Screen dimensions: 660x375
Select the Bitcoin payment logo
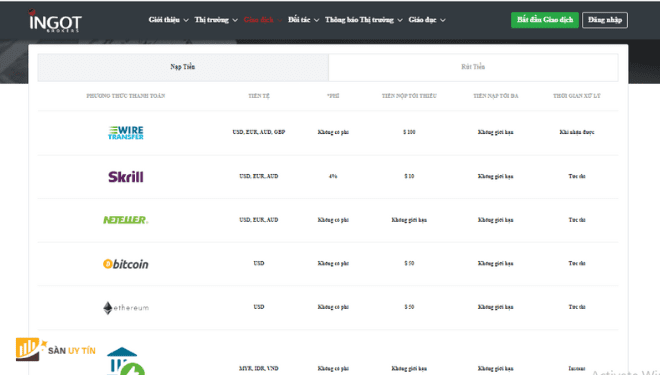[125, 264]
